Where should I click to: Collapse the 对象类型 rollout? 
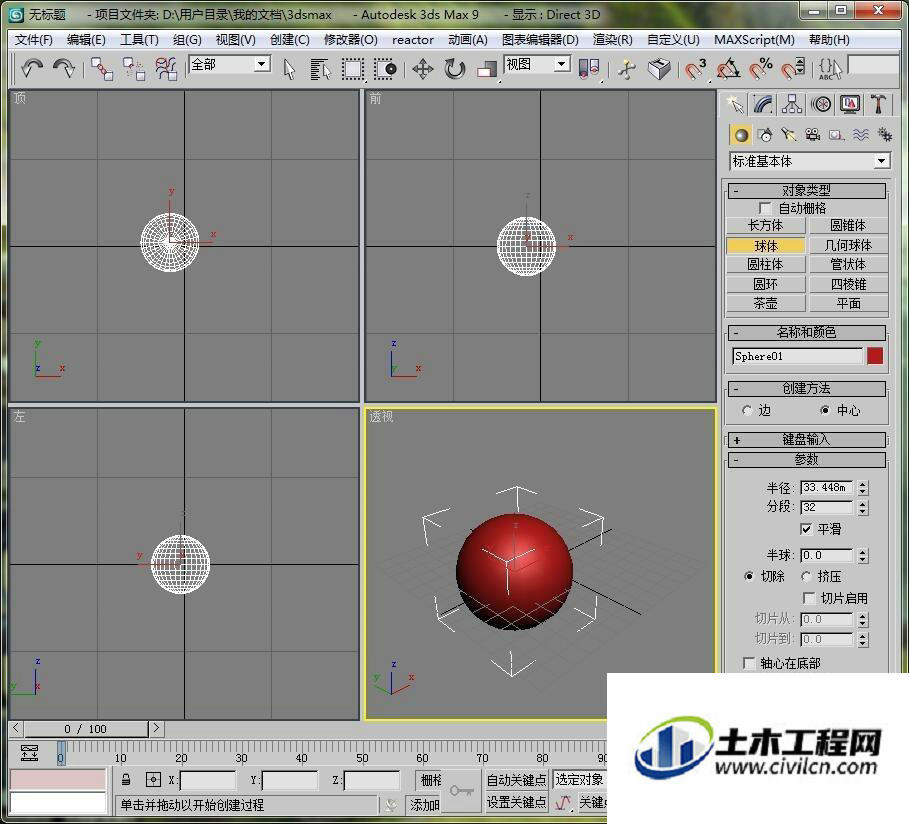click(x=806, y=190)
